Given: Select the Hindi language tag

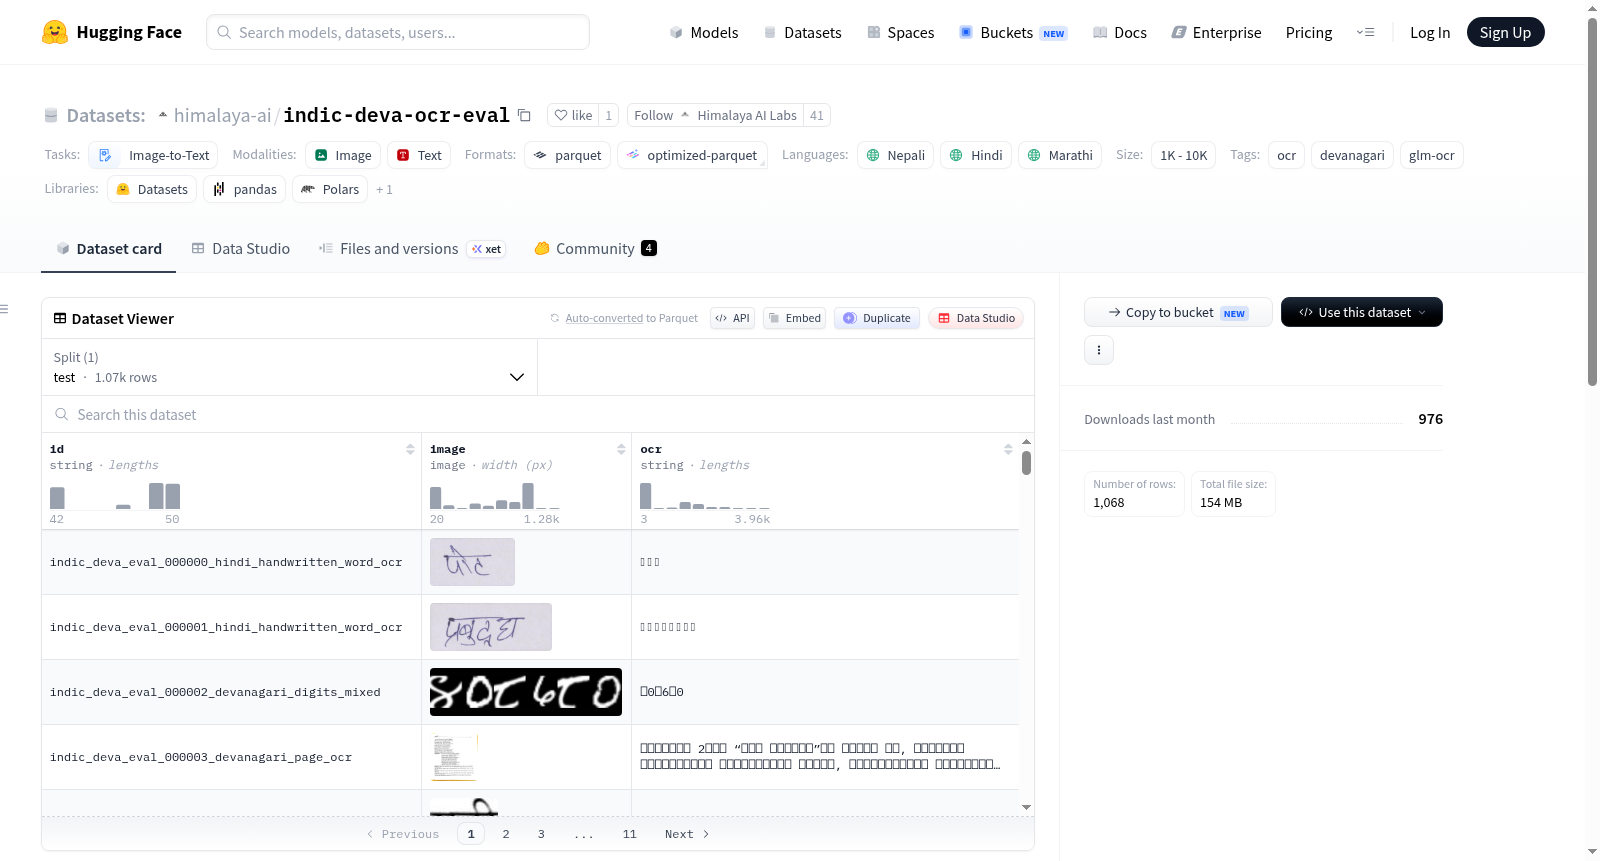Looking at the screenshot, I should tap(976, 155).
